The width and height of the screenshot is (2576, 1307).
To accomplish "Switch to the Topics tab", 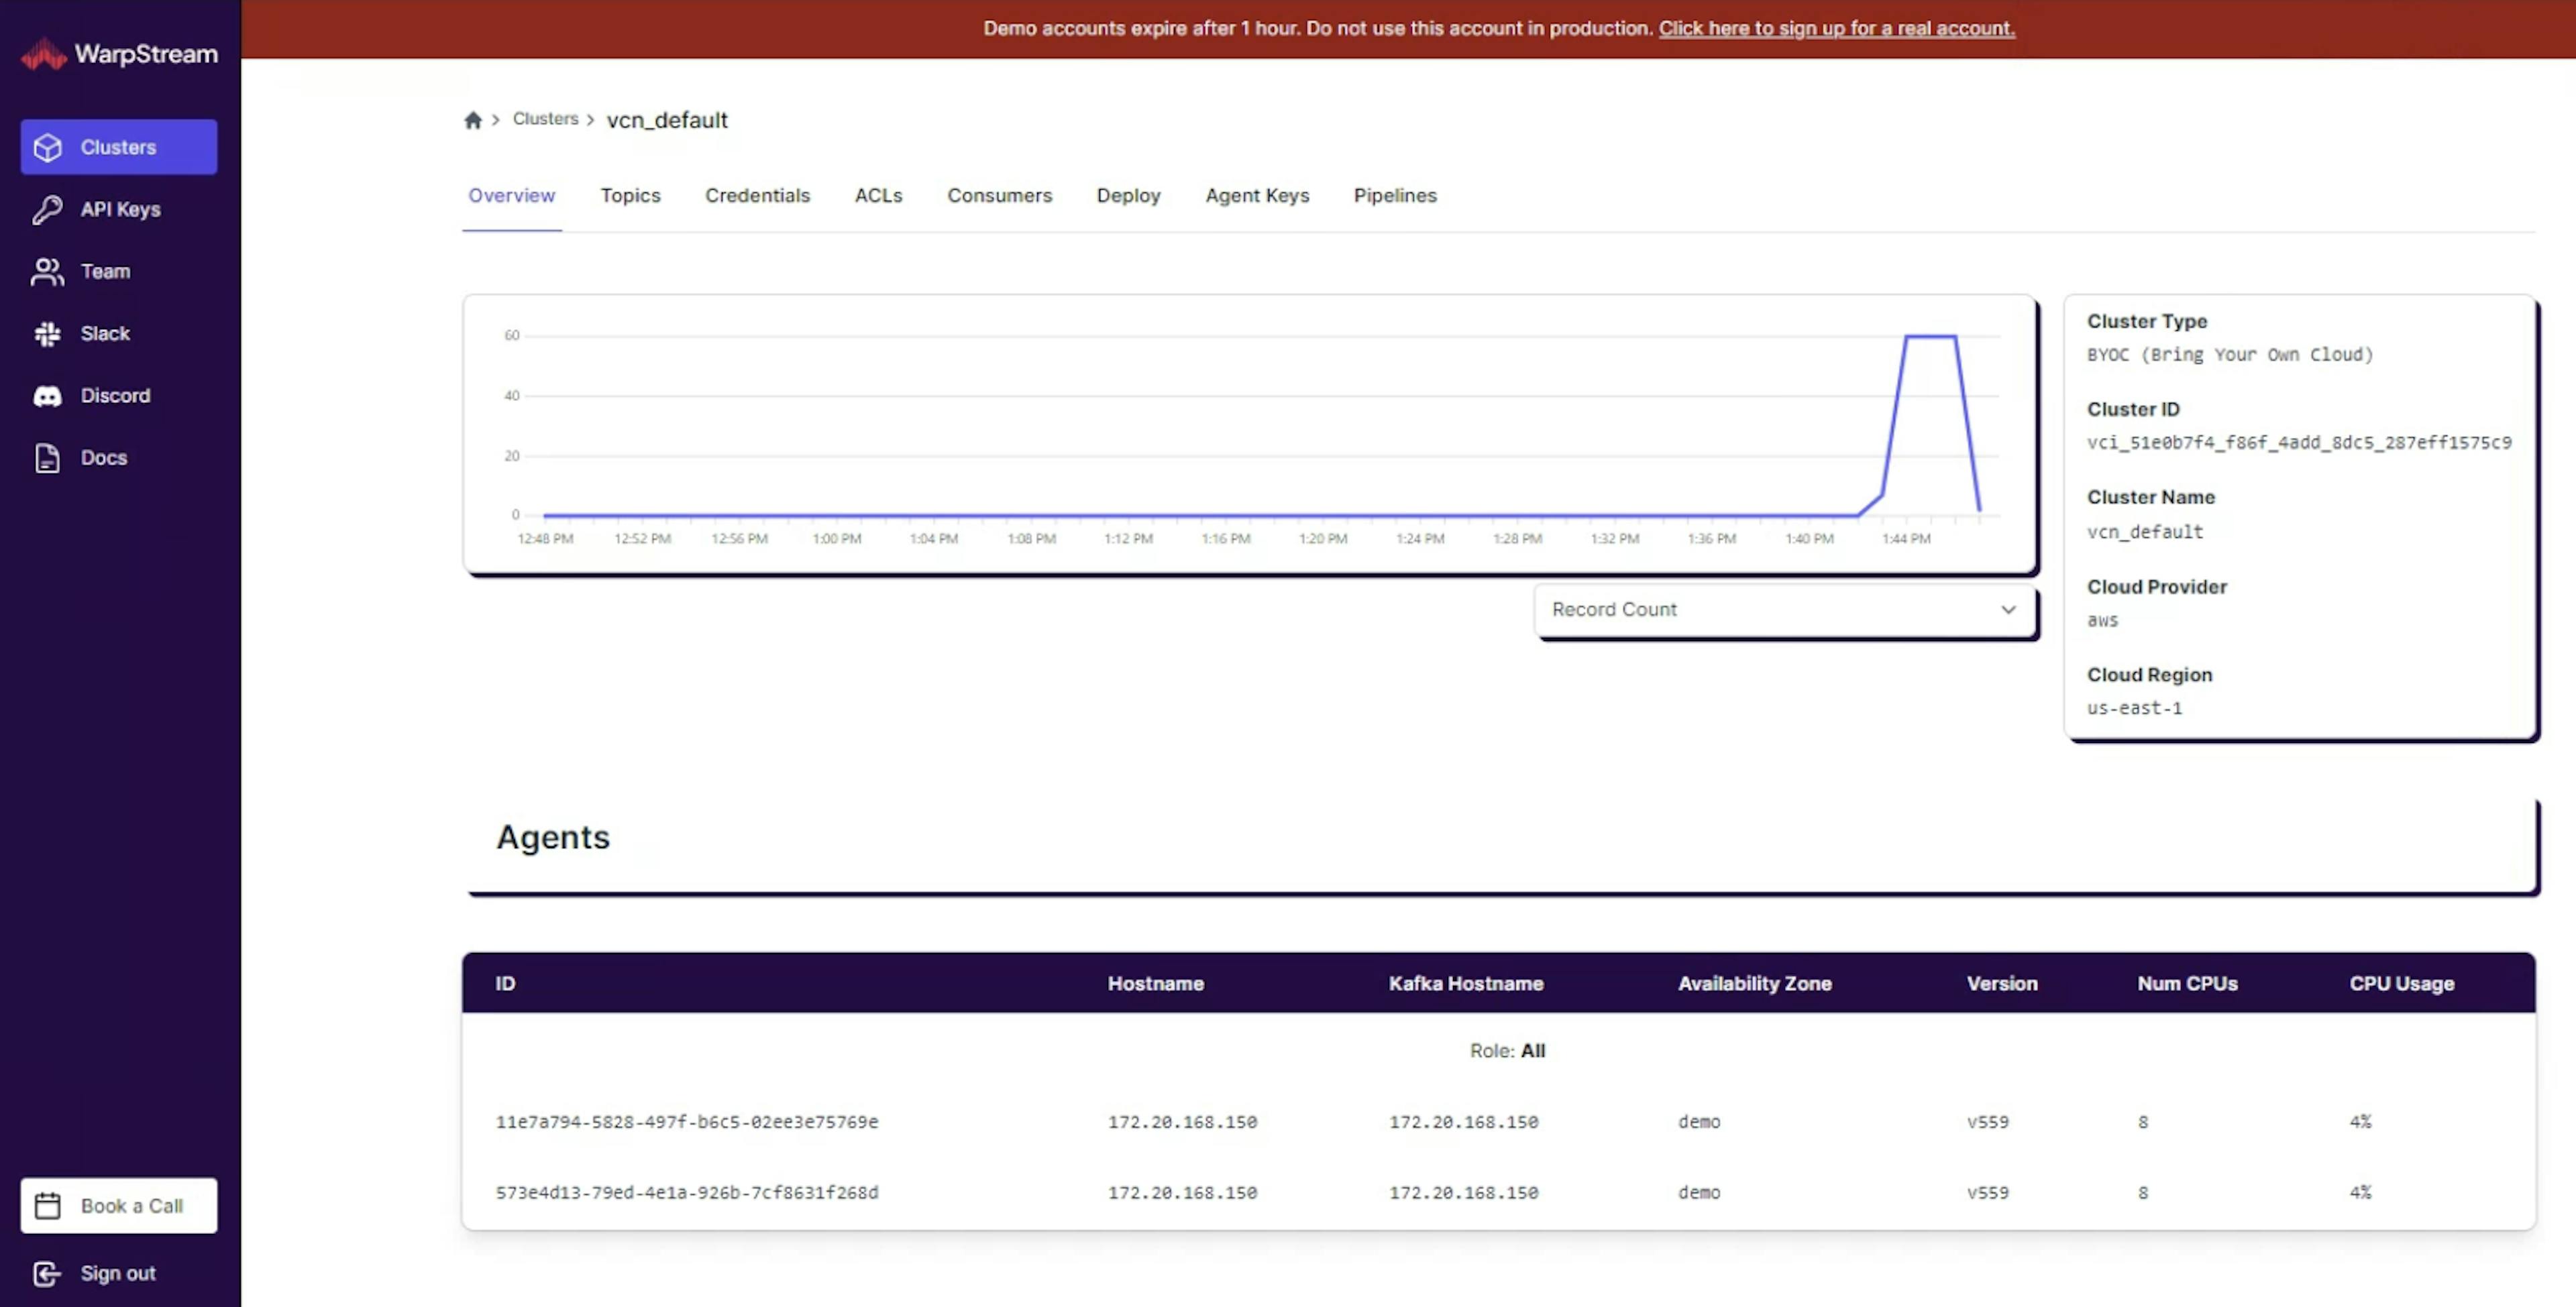I will click(x=630, y=195).
